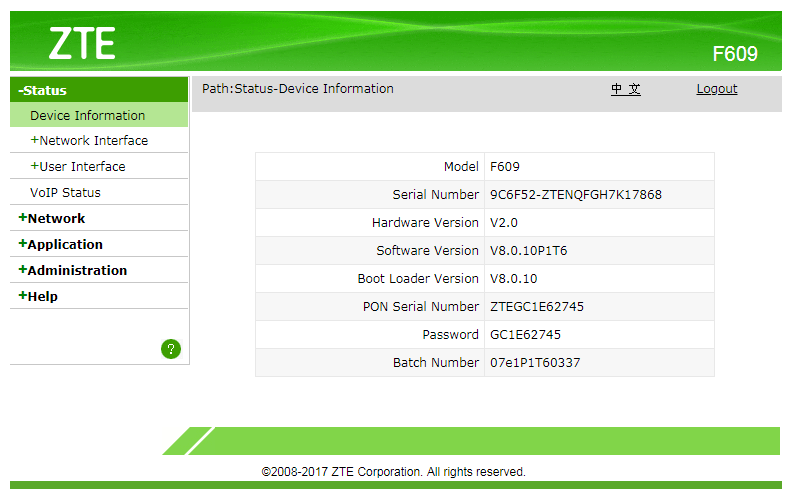Click the PON Serial Number label
Viewport: 790px width, 504px height.
[421, 306]
